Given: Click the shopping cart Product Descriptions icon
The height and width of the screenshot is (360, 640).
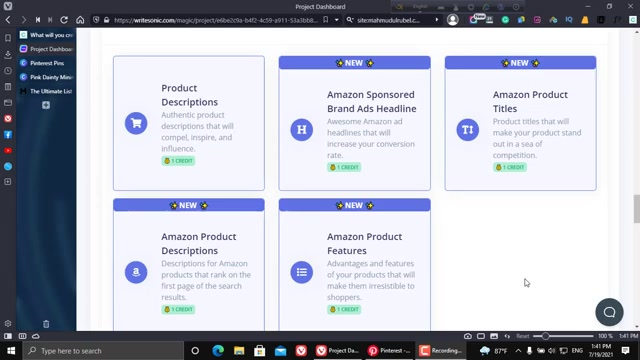Looking at the screenshot, I should click(136, 123).
